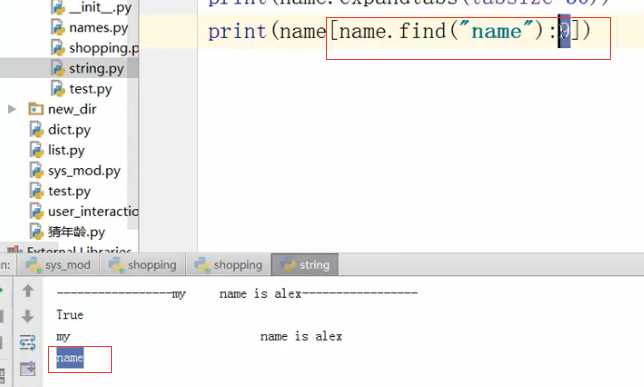Click the "name" string literal in the code
Viewport: 644px width, 387px height.
pyautogui.click(x=496, y=31)
